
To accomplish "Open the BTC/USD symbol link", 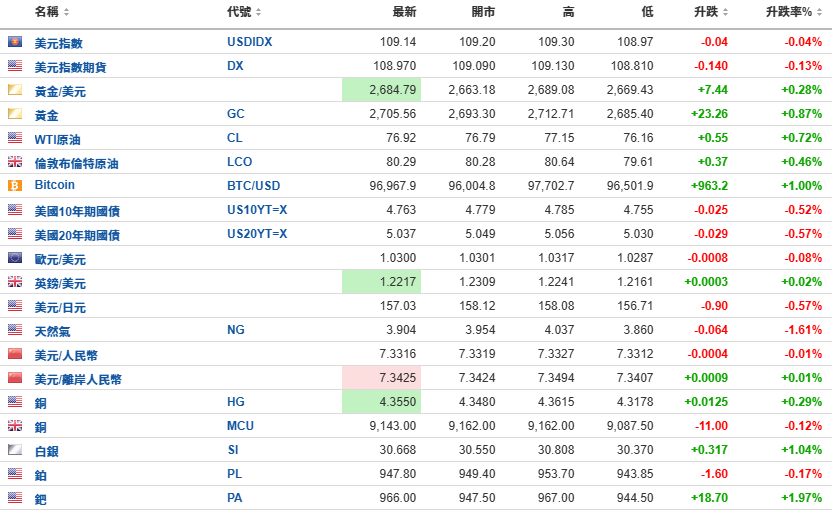I will click(x=252, y=186).
